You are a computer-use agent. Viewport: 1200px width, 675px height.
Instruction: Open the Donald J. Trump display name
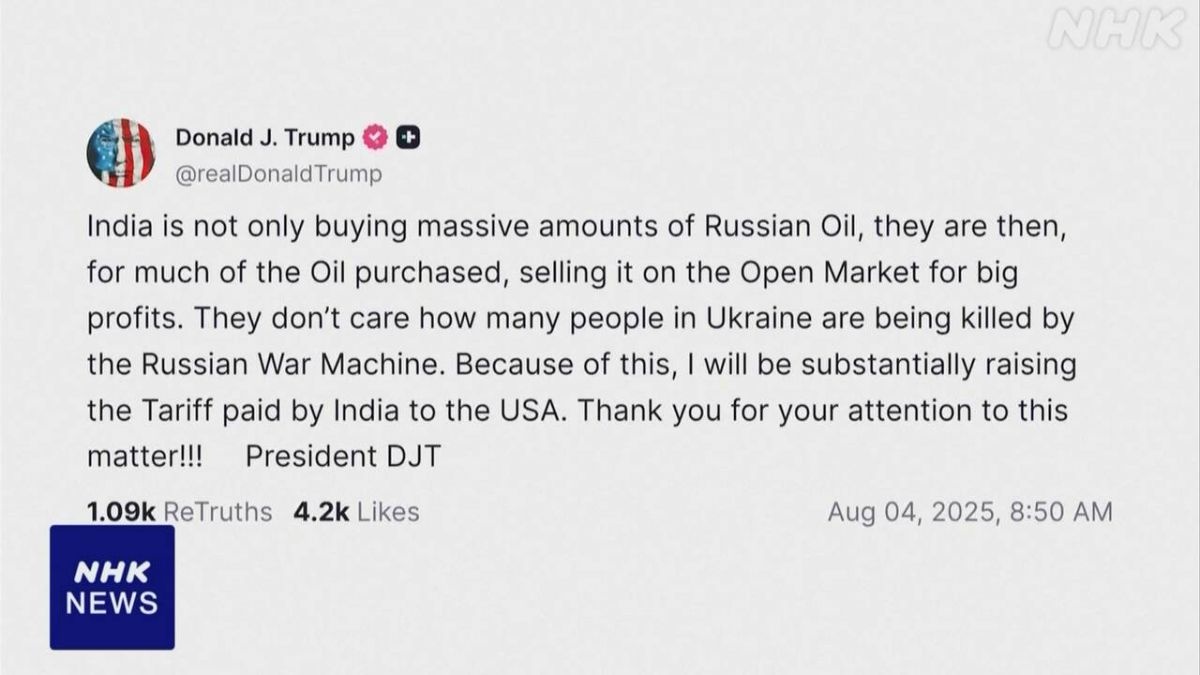point(265,137)
